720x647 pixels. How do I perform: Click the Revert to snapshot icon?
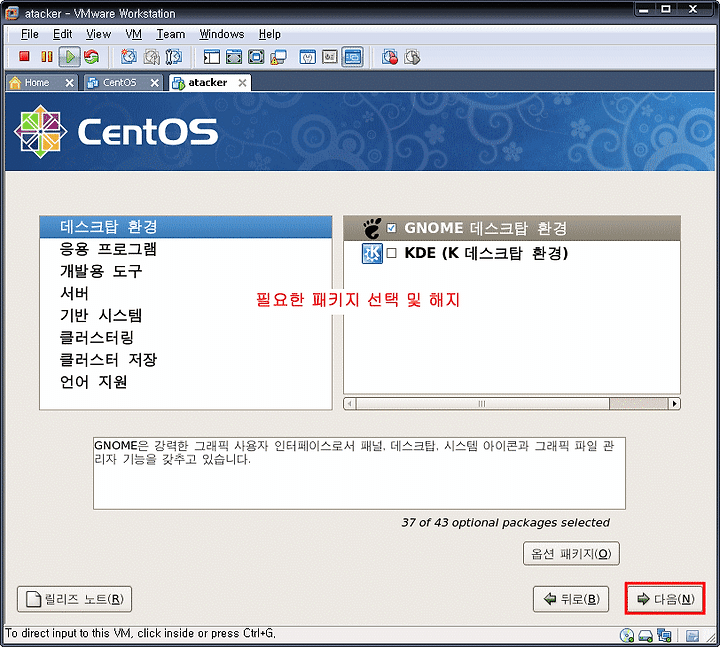pyautogui.click(x=152, y=57)
